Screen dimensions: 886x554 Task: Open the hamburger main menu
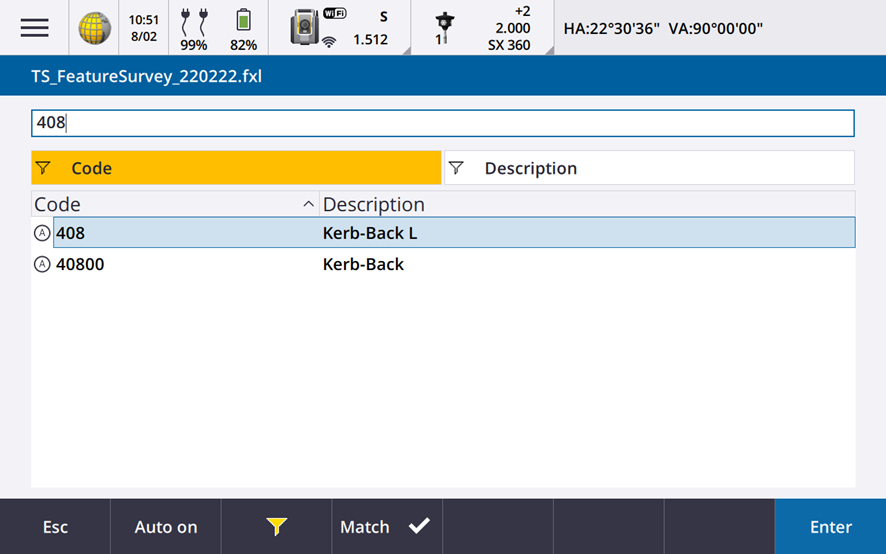34,28
